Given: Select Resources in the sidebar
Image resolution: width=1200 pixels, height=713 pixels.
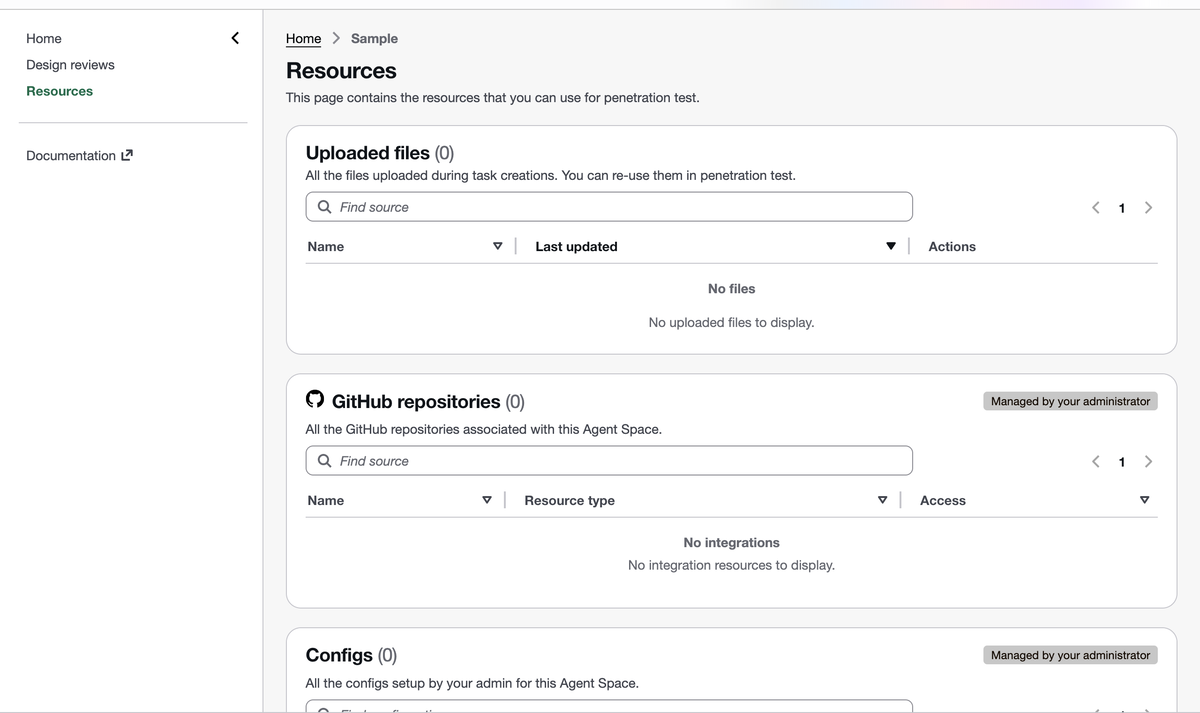Looking at the screenshot, I should coord(59,91).
